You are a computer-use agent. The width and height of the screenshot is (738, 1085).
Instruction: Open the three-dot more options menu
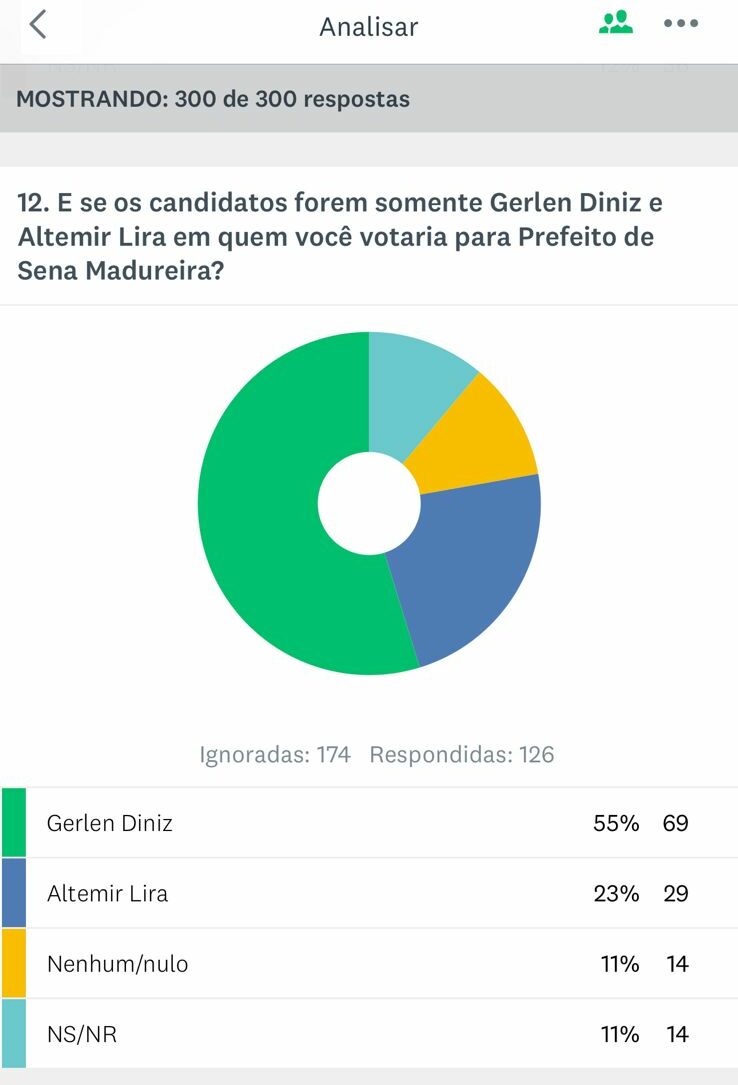681,24
